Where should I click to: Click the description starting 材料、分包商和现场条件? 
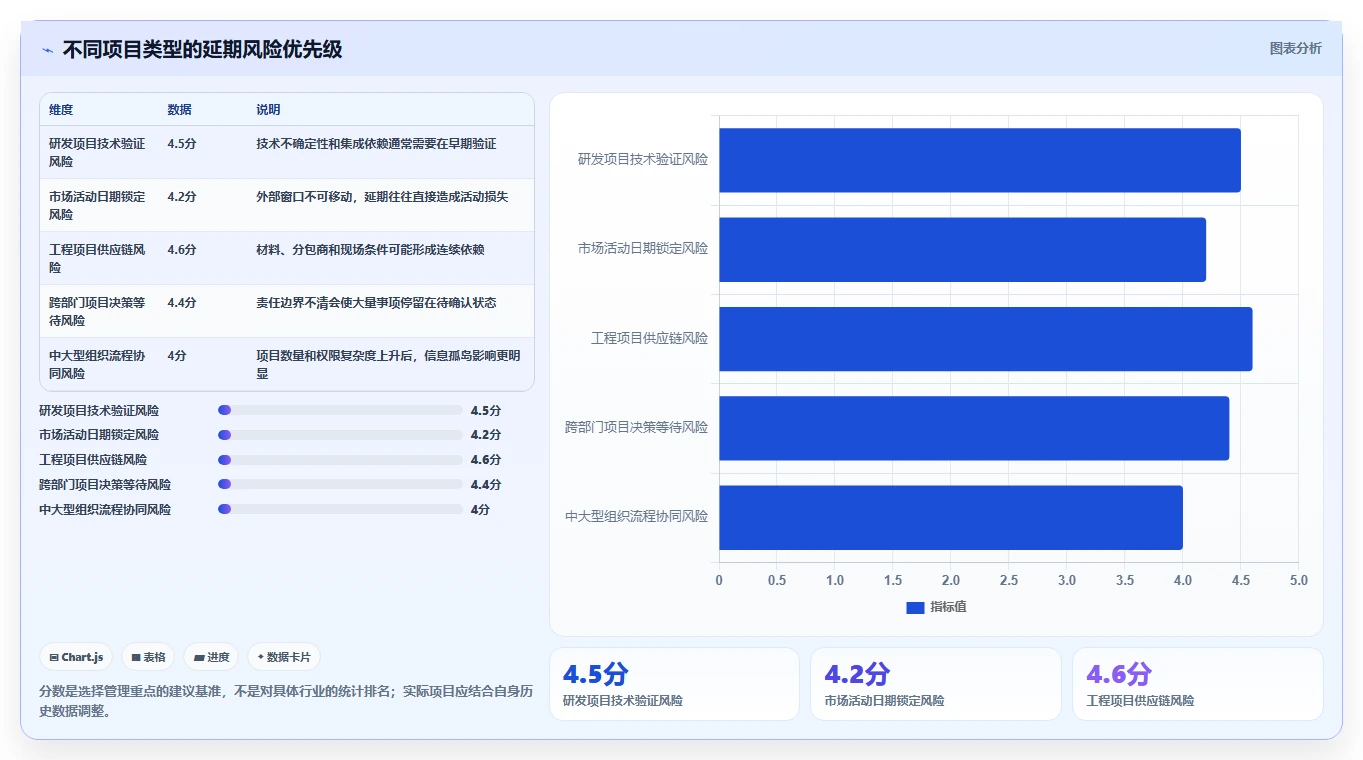tap(370, 250)
